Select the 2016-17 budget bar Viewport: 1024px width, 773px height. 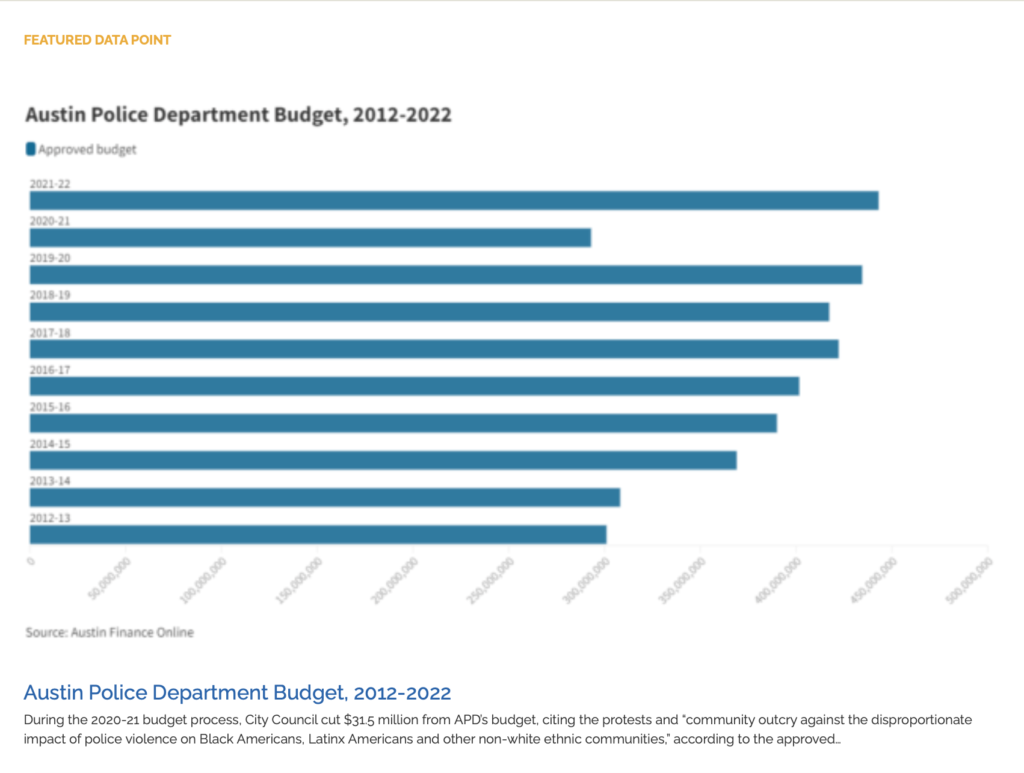(414, 386)
